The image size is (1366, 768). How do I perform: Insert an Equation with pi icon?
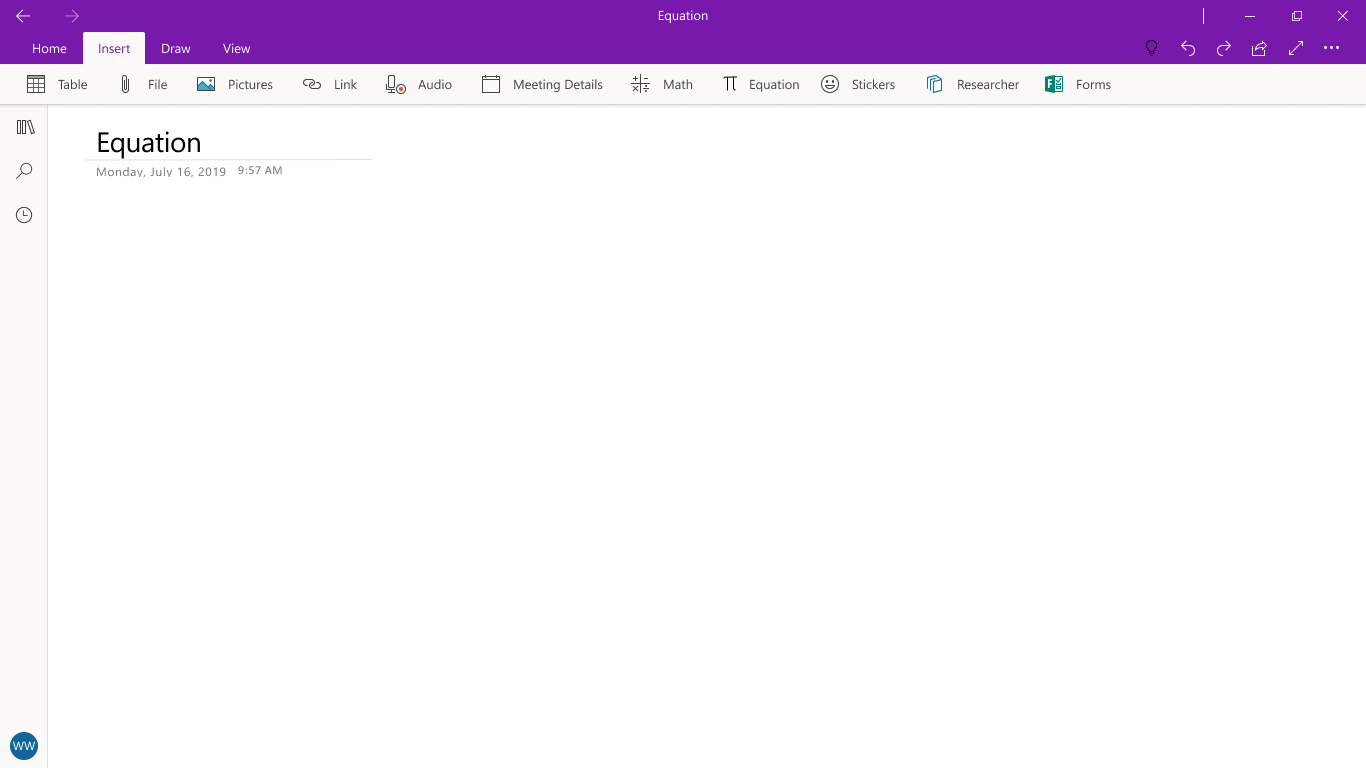[x=761, y=85]
